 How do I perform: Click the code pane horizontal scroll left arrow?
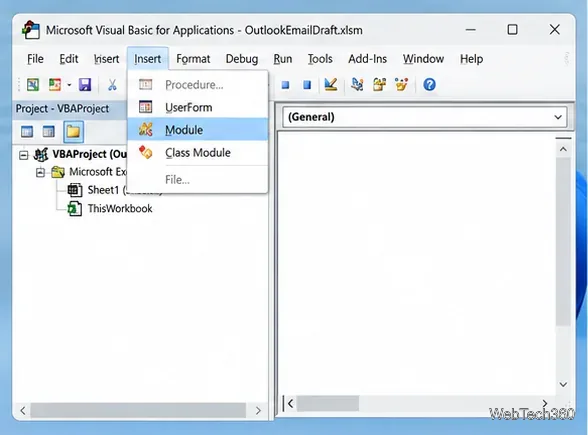tap(290, 404)
